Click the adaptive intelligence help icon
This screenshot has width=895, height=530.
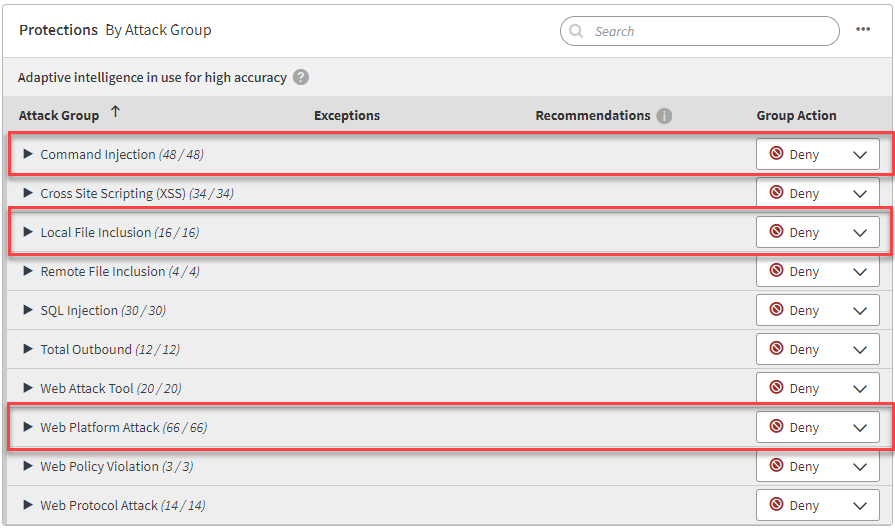tap(301, 77)
